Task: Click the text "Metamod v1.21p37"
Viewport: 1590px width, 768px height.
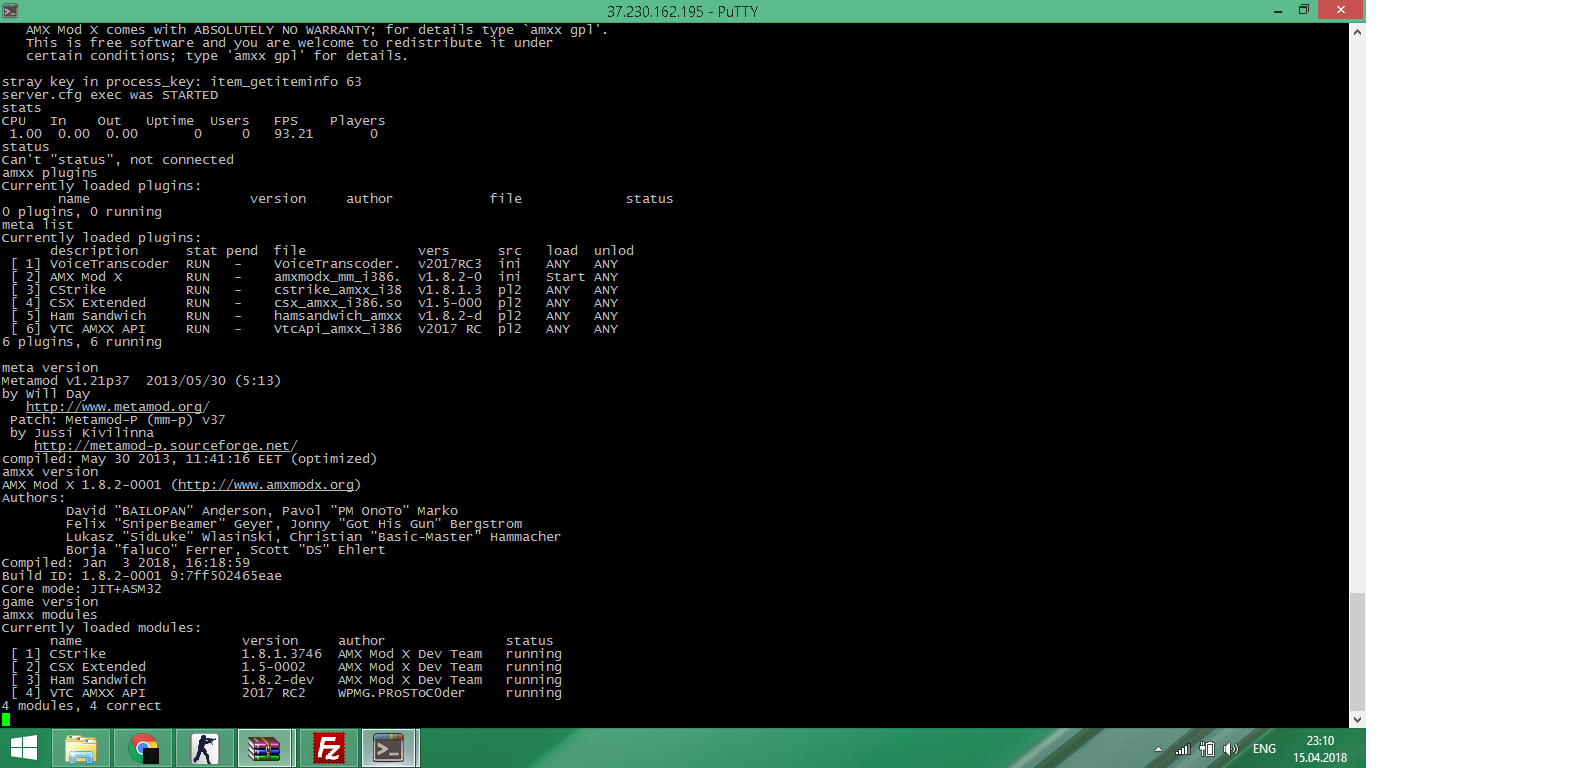Action: (x=66, y=381)
